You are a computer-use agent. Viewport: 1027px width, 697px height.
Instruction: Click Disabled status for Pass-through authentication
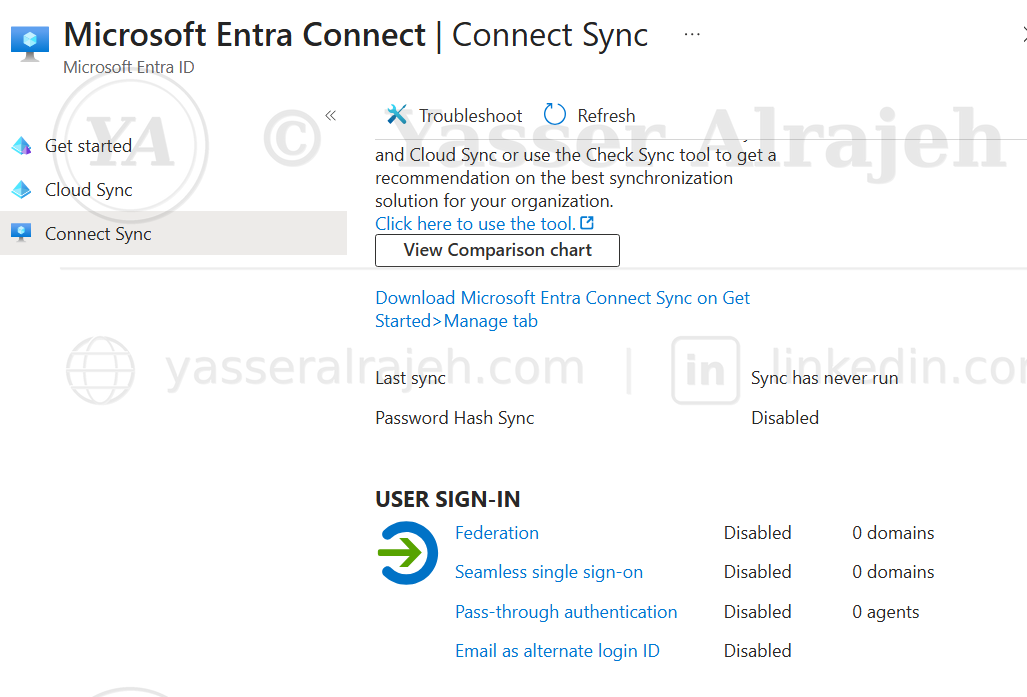(x=757, y=612)
